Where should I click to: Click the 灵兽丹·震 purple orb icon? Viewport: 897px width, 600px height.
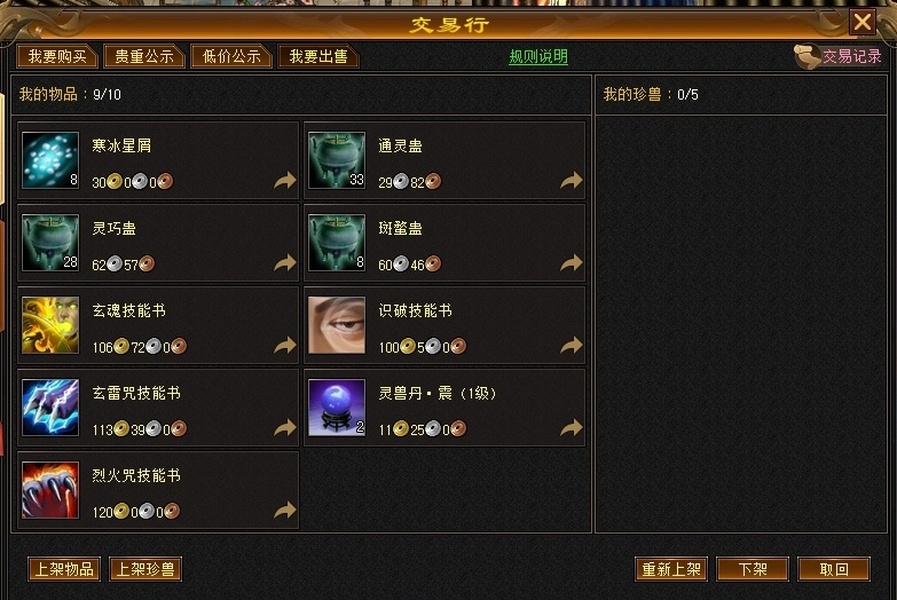(336, 407)
